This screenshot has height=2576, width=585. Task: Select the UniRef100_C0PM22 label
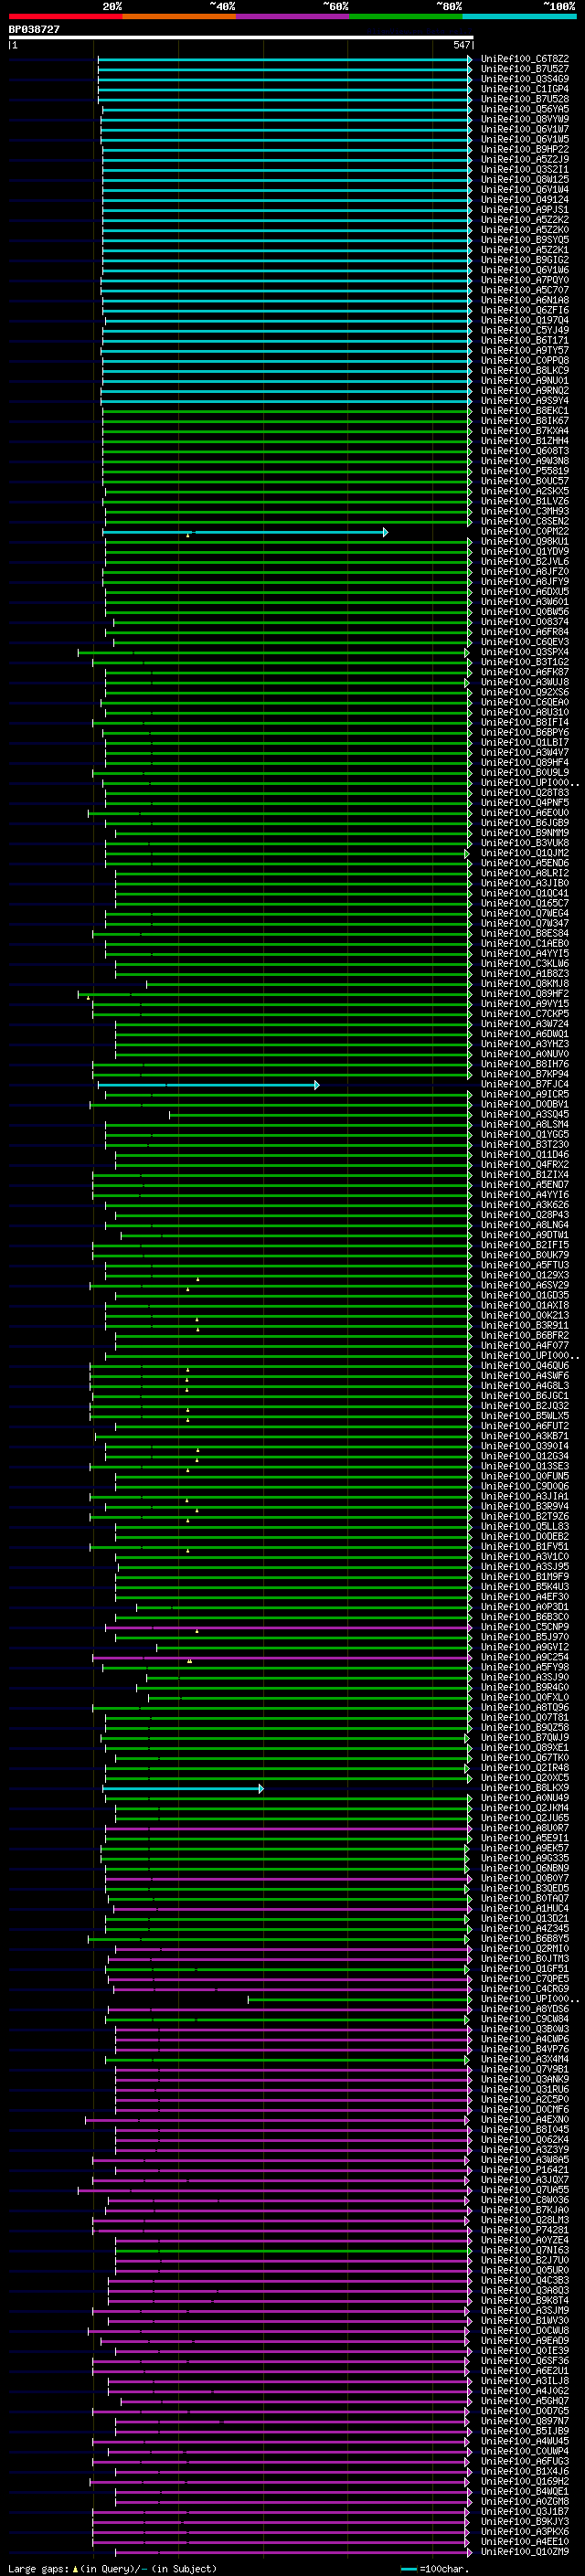(x=524, y=532)
